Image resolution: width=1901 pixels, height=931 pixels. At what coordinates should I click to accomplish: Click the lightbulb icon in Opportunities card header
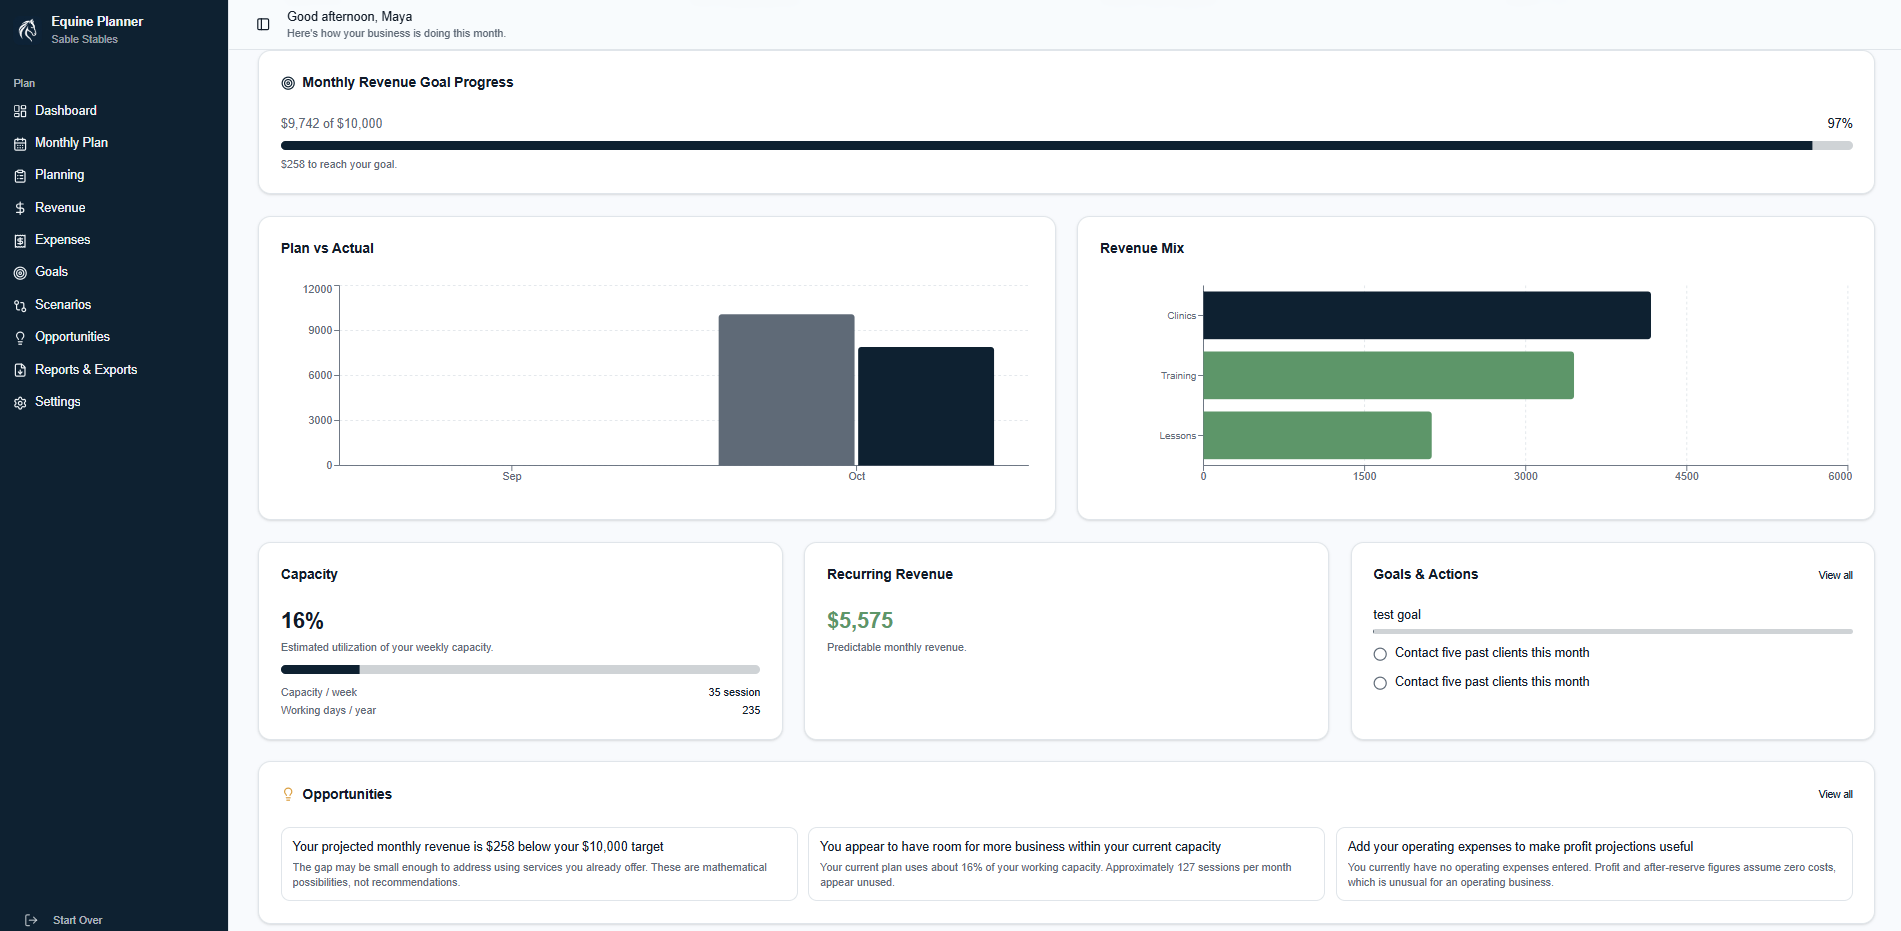288,794
